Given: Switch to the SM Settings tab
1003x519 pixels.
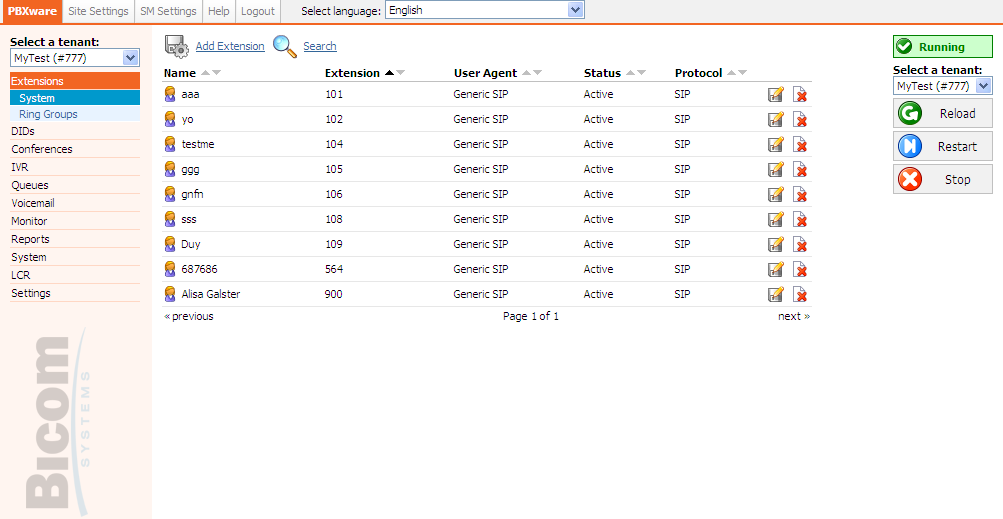Looking at the screenshot, I should (168, 11).
